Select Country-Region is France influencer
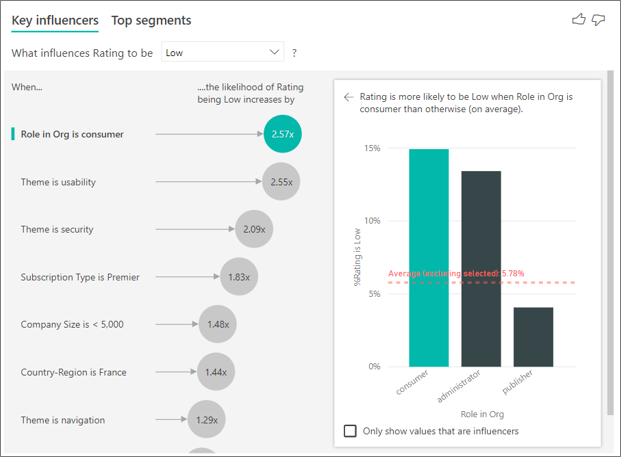This screenshot has height=457, width=621. (x=73, y=372)
